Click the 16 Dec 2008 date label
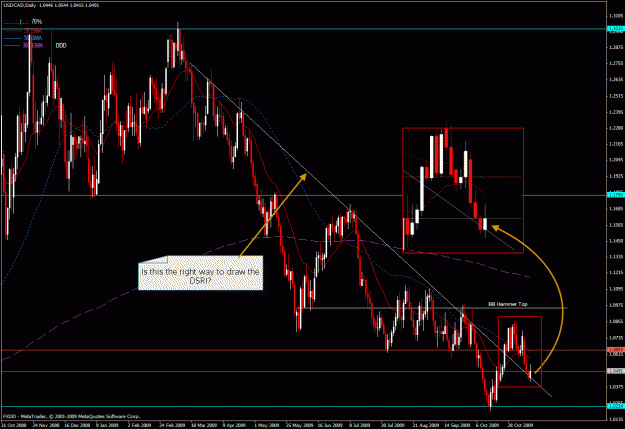The height and width of the screenshot is (429, 625). click(x=77, y=425)
